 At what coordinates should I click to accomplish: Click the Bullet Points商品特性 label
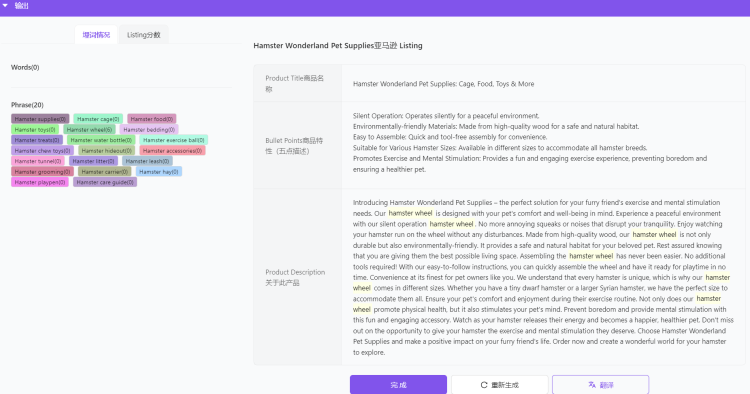(294, 145)
